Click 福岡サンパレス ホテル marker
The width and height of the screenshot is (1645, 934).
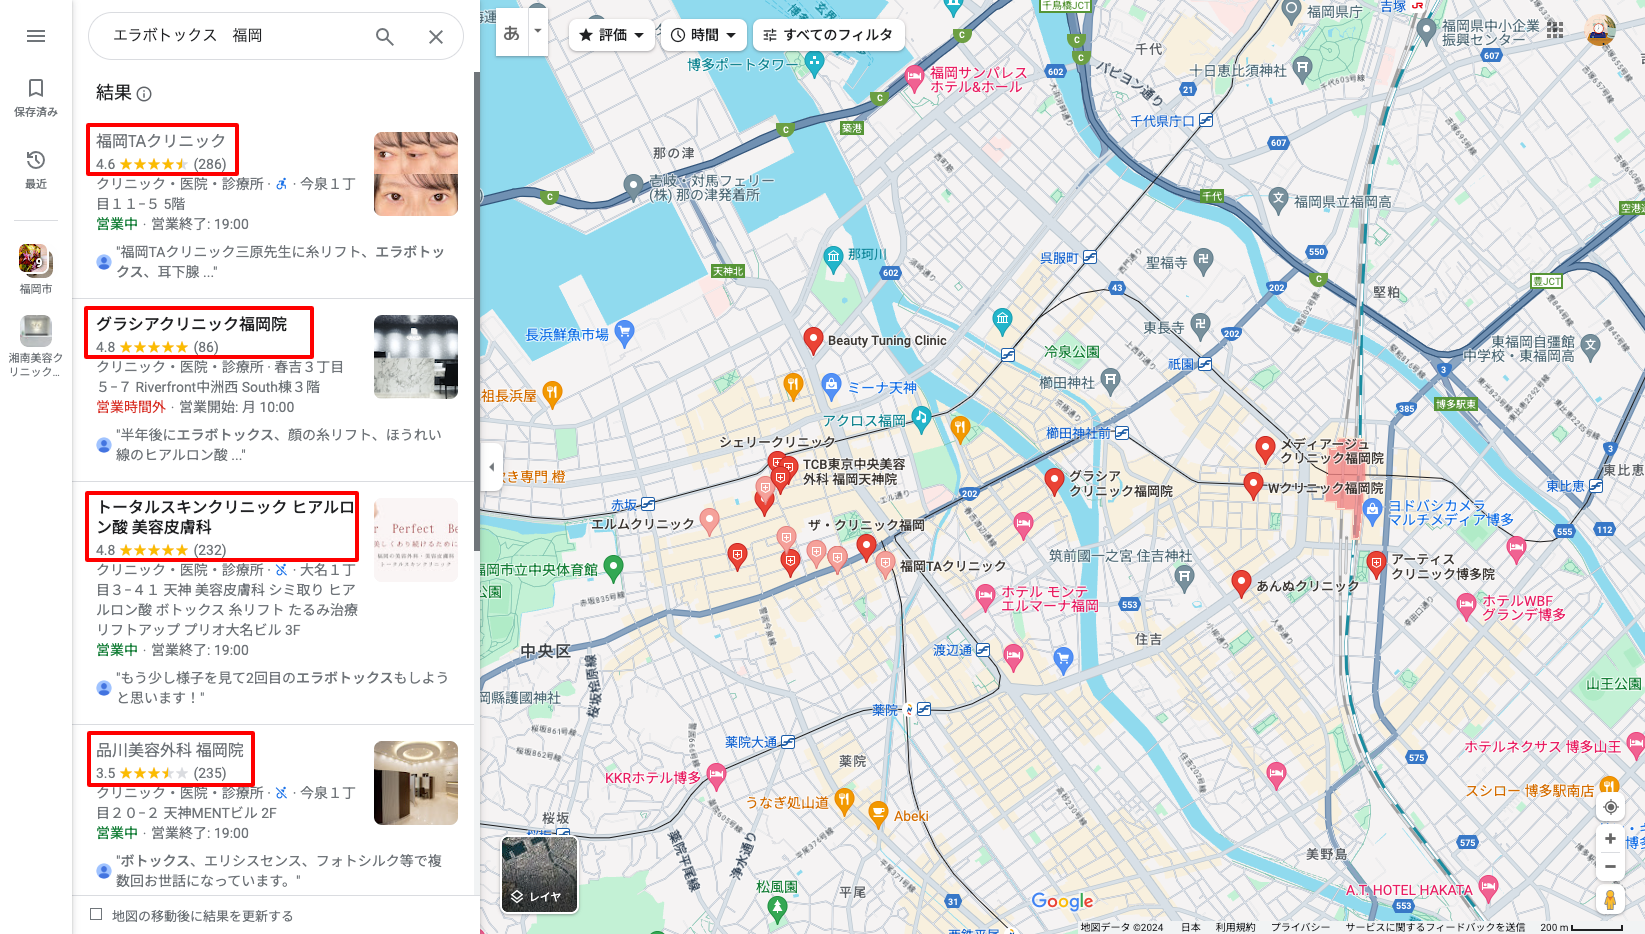(915, 77)
